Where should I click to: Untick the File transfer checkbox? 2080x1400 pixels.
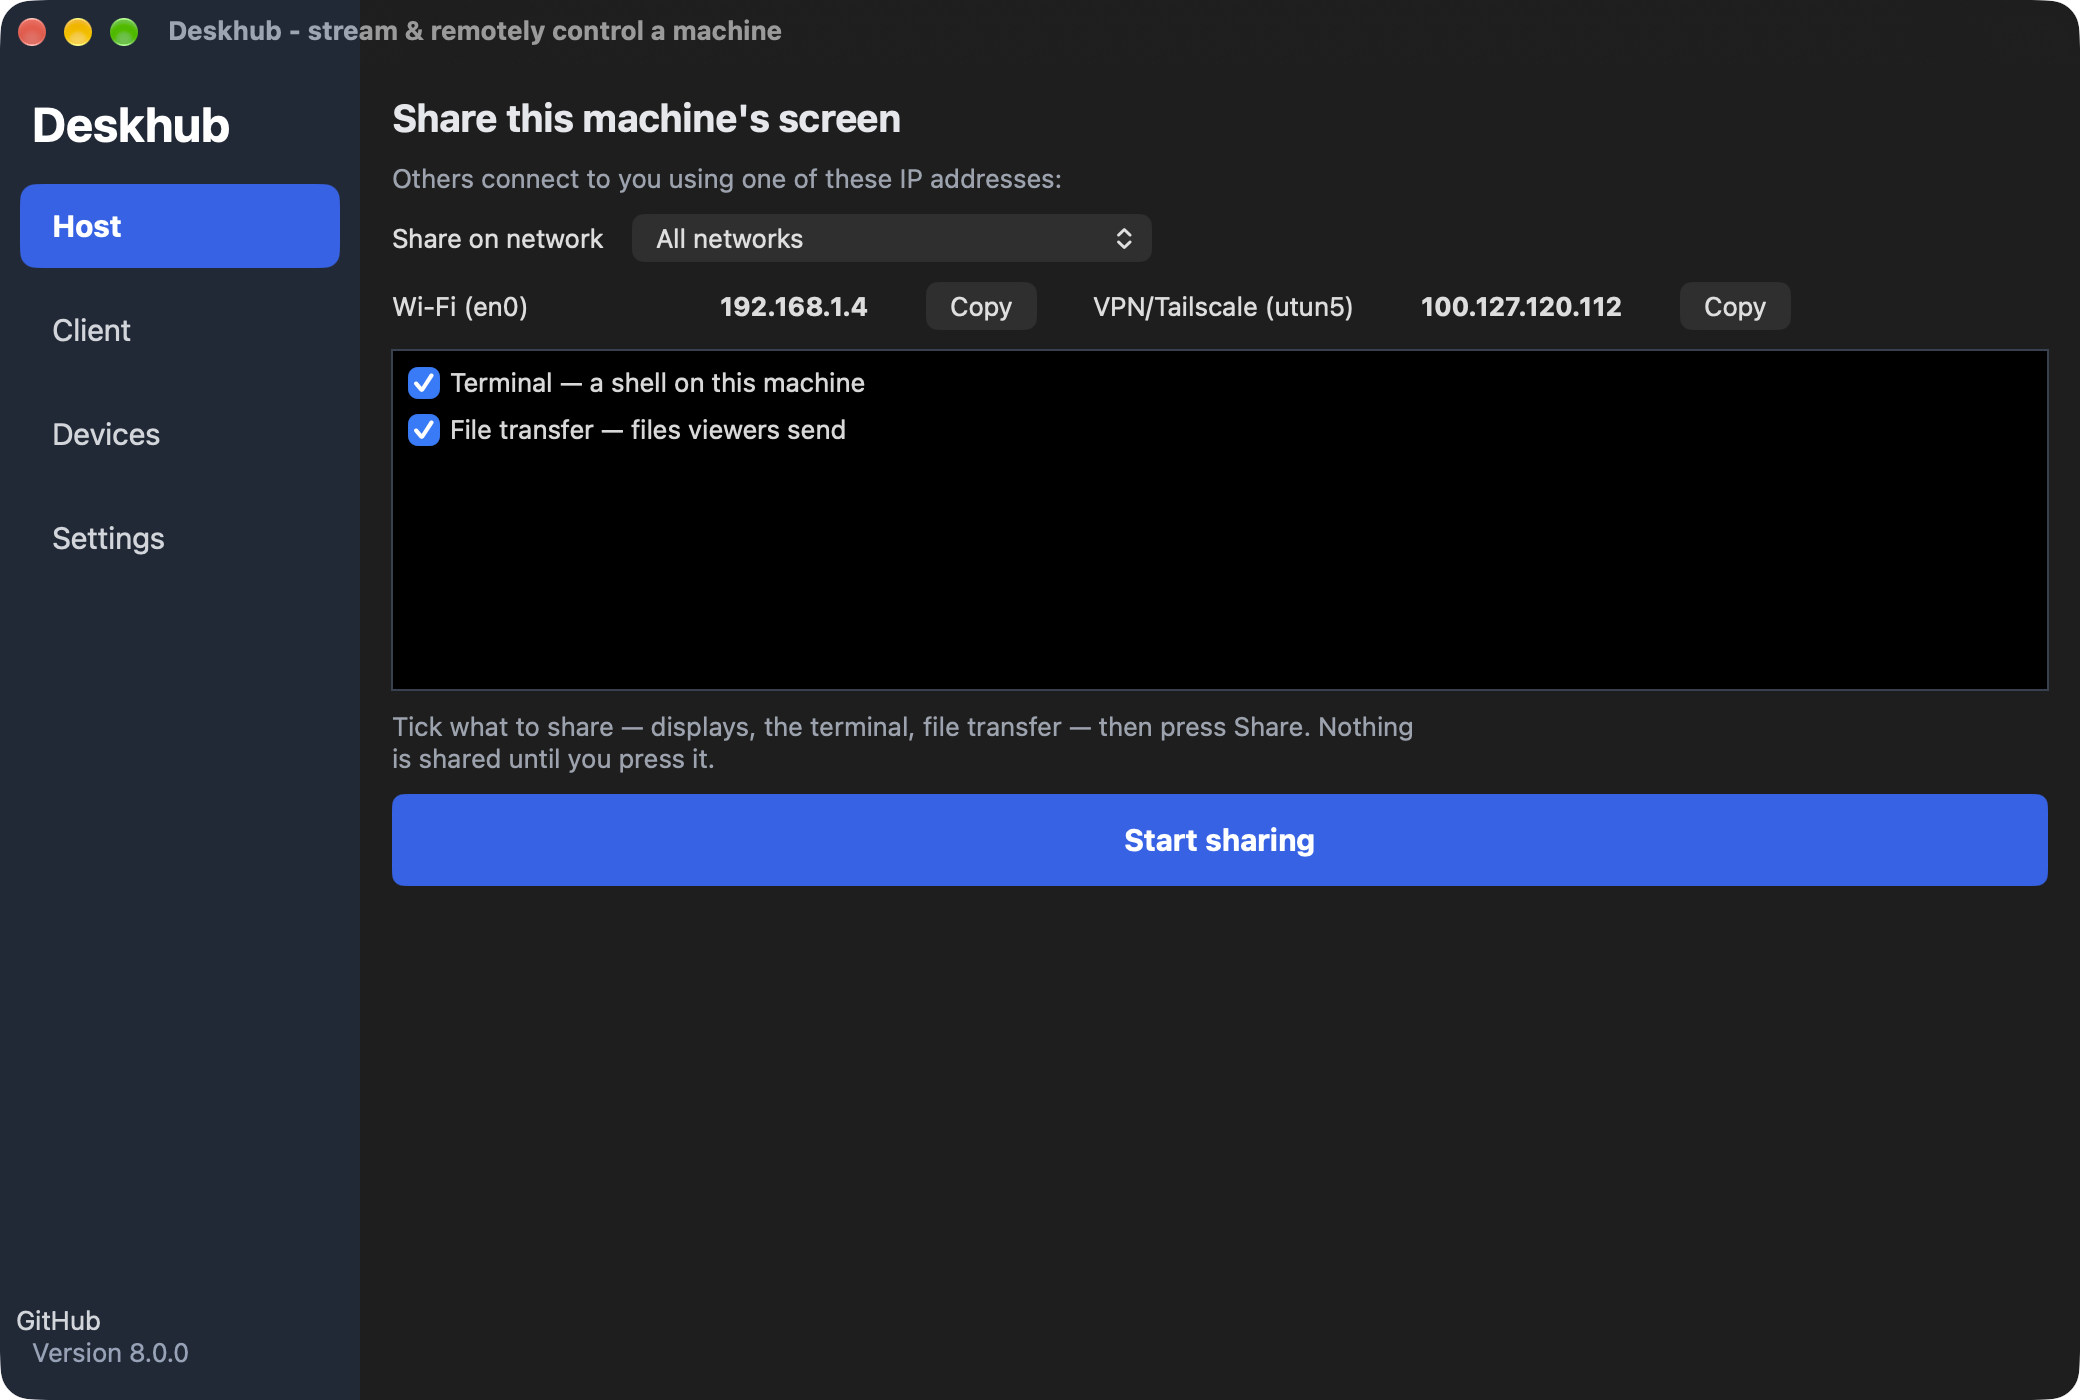point(424,430)
